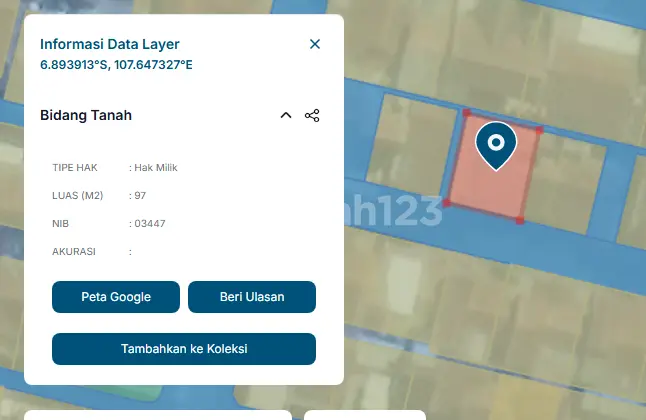Click the location pin marker on map
This screenshot has width=646, height=420.
pos(495,144)
